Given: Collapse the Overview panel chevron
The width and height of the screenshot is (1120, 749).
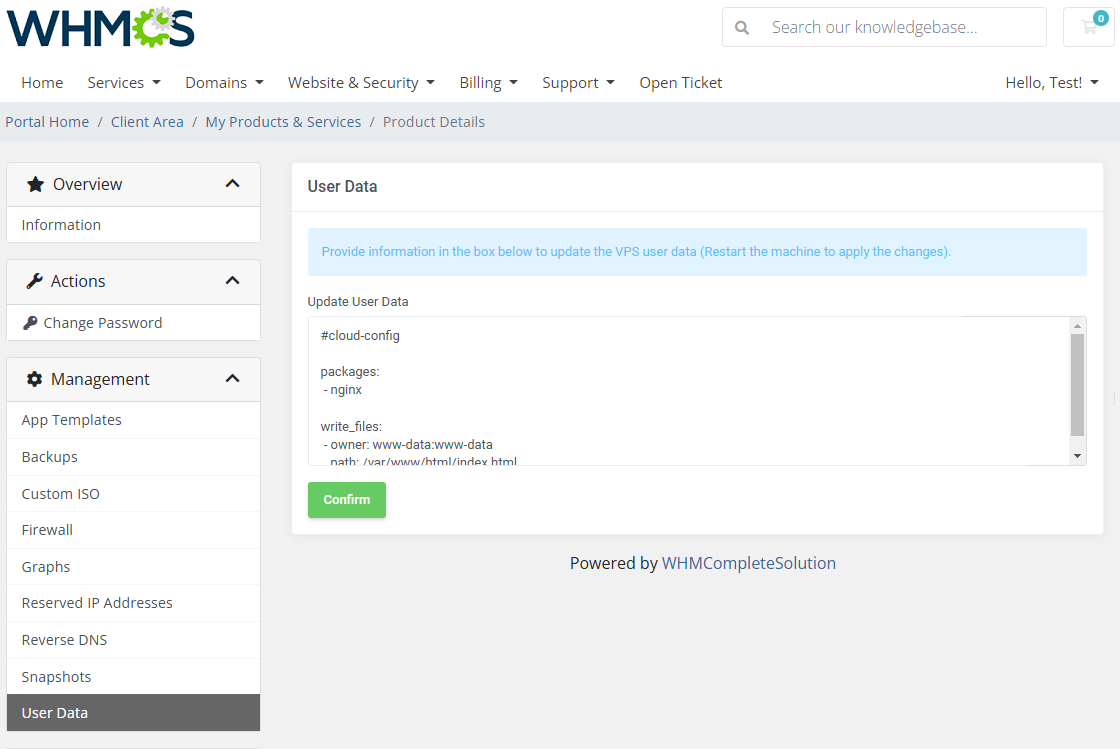Looking at the screenshot, I should point(232,184).
